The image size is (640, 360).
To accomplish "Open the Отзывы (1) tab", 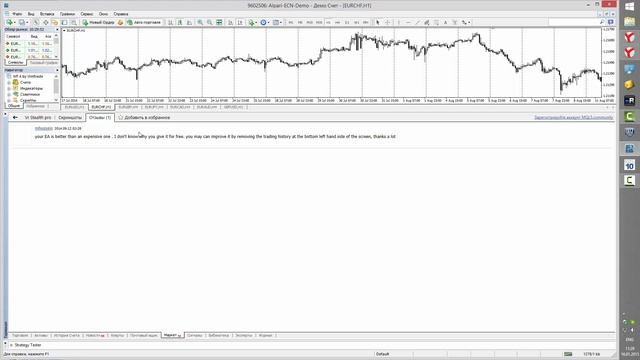I will [100, 118].
